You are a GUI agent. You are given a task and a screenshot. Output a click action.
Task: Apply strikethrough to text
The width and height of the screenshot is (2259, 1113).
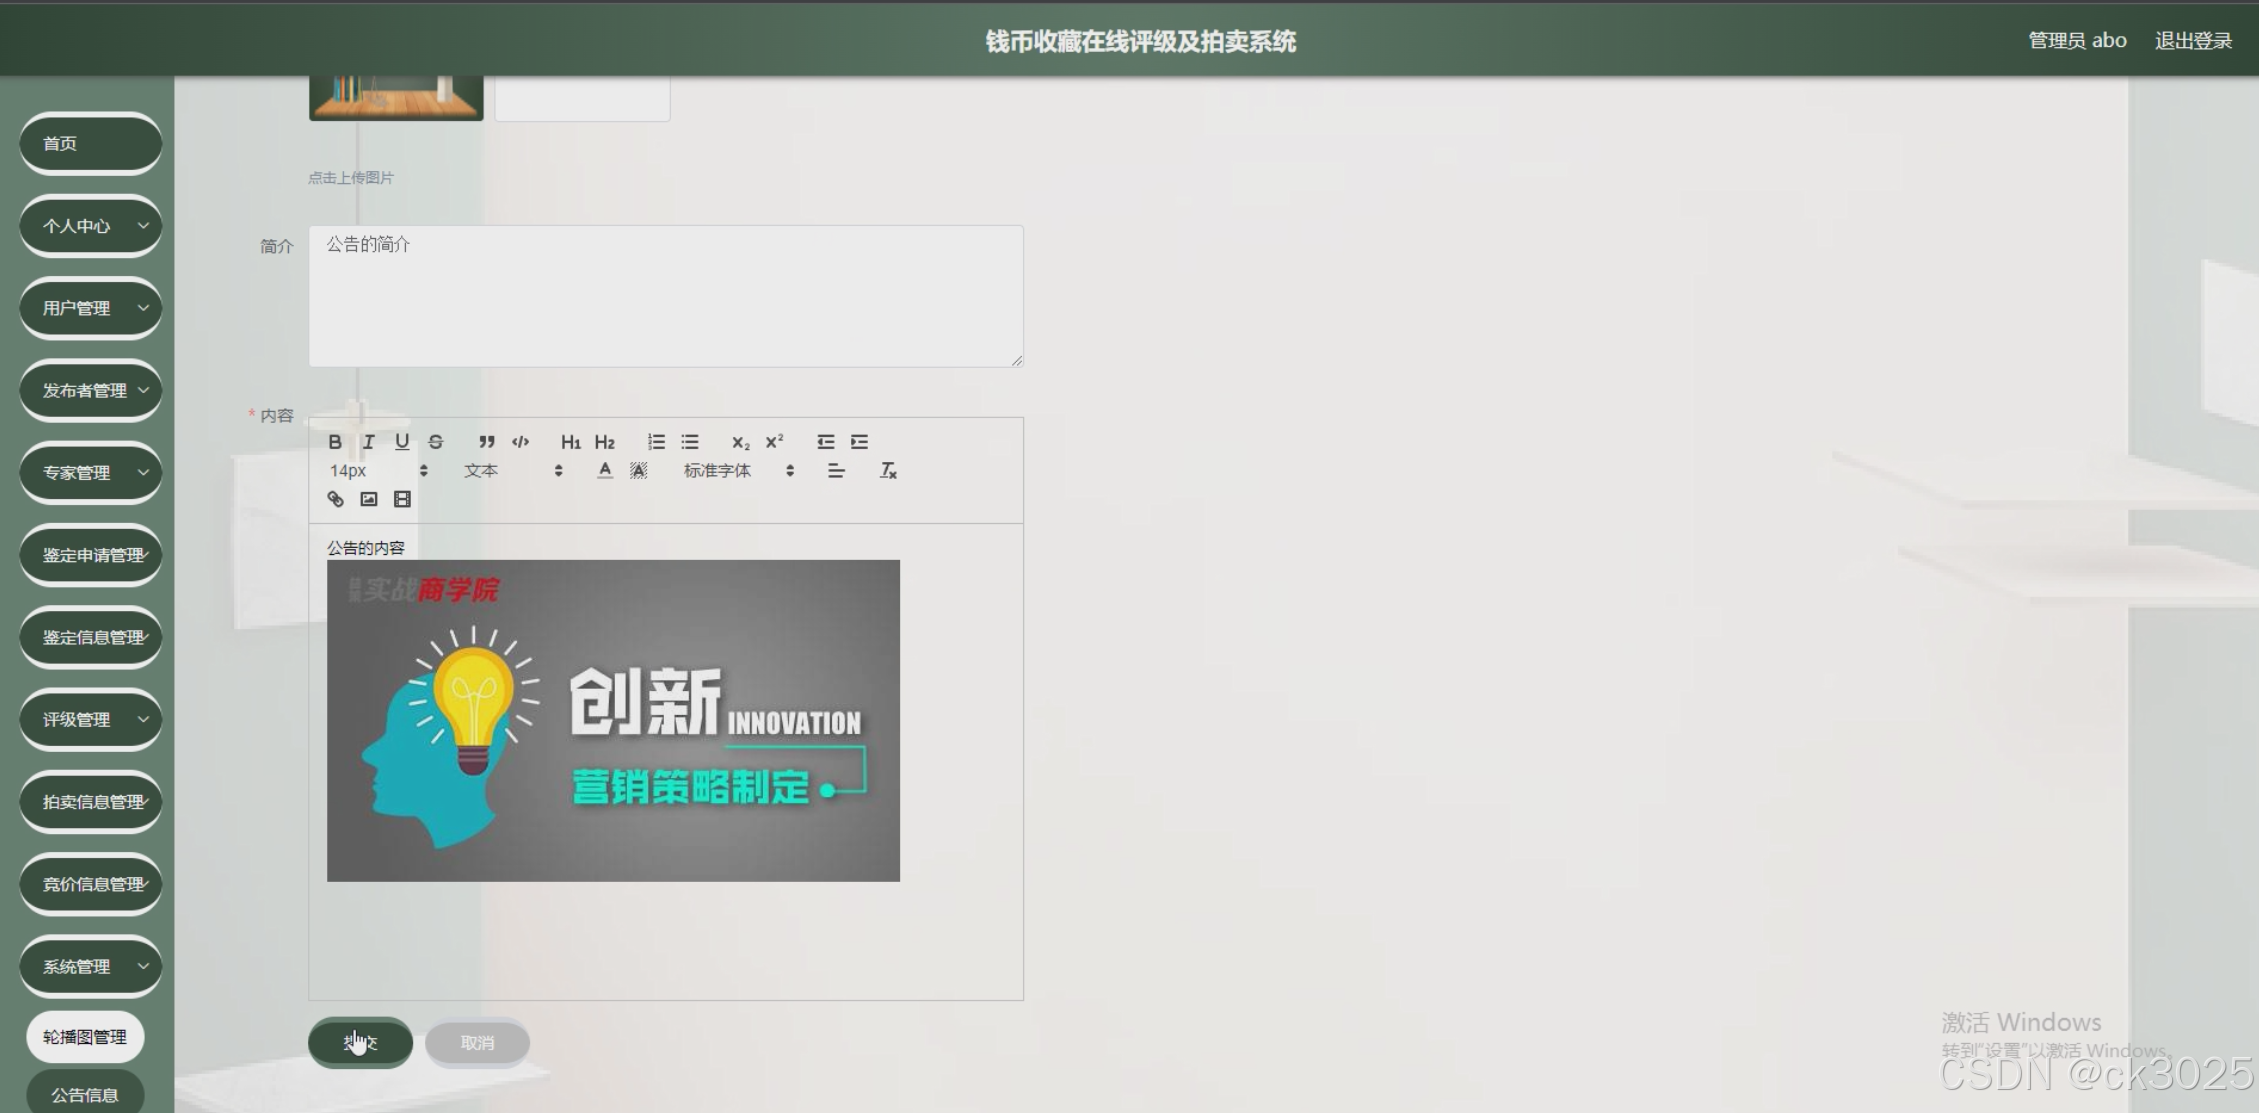point(436,442)
